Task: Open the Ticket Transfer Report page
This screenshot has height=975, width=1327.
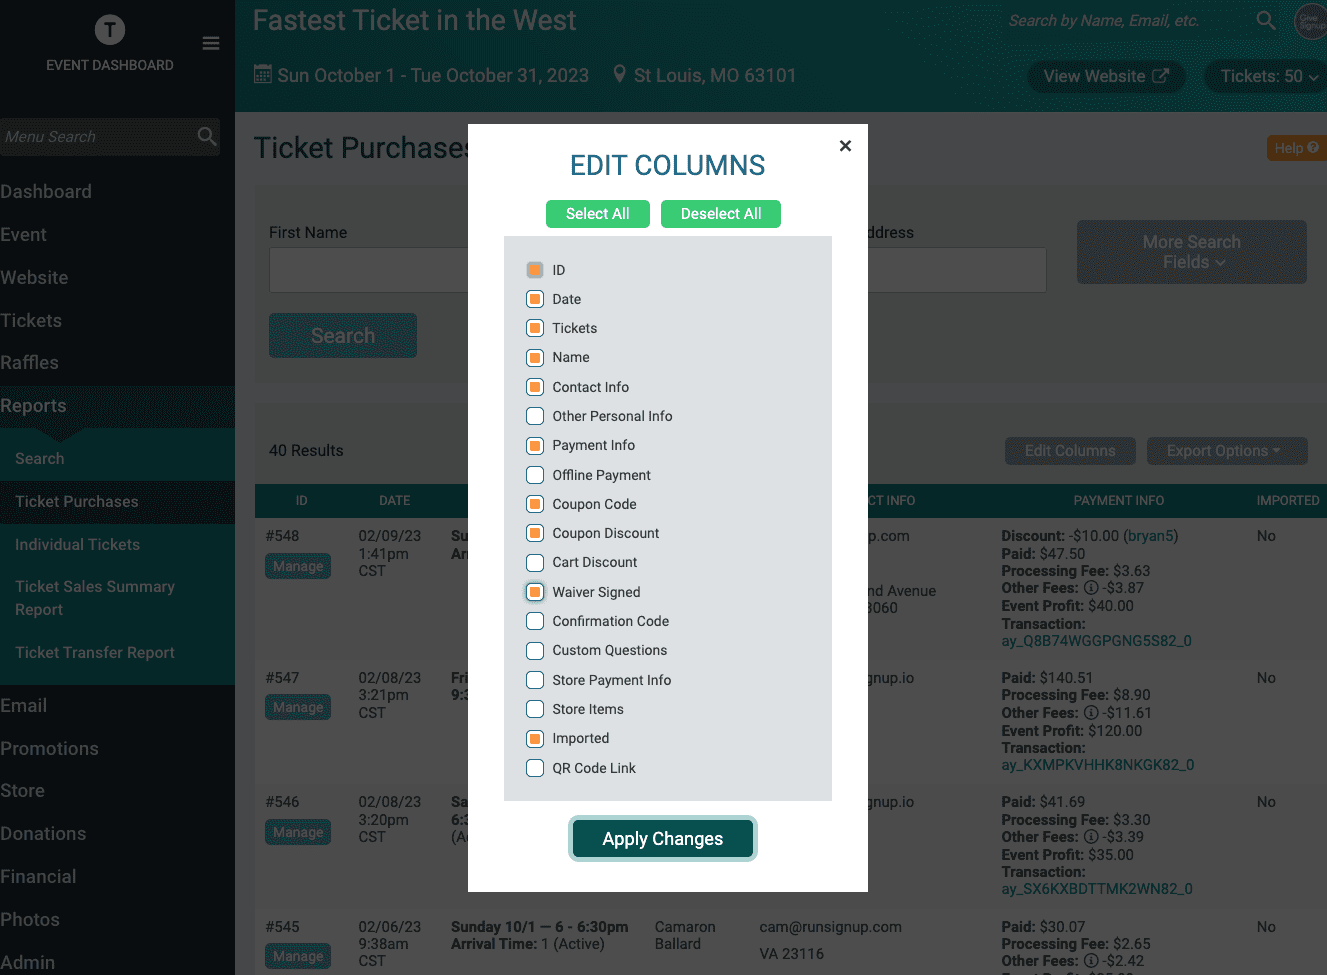Action: pos(94,652)
